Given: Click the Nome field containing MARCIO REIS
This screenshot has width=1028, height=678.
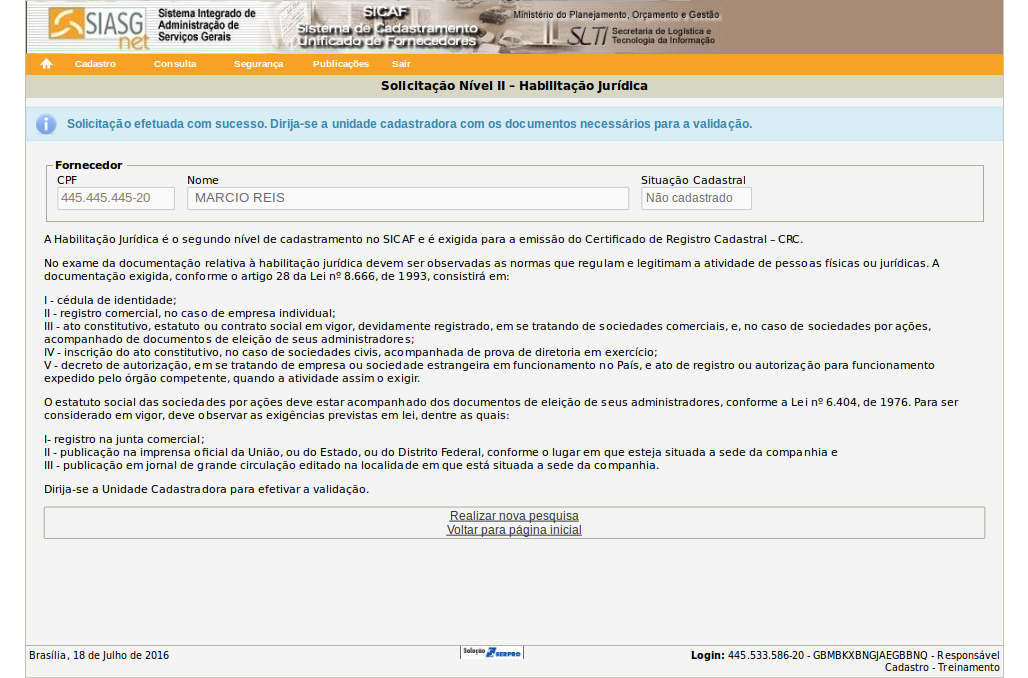Looking at the screenshot, I should [408, 198].
